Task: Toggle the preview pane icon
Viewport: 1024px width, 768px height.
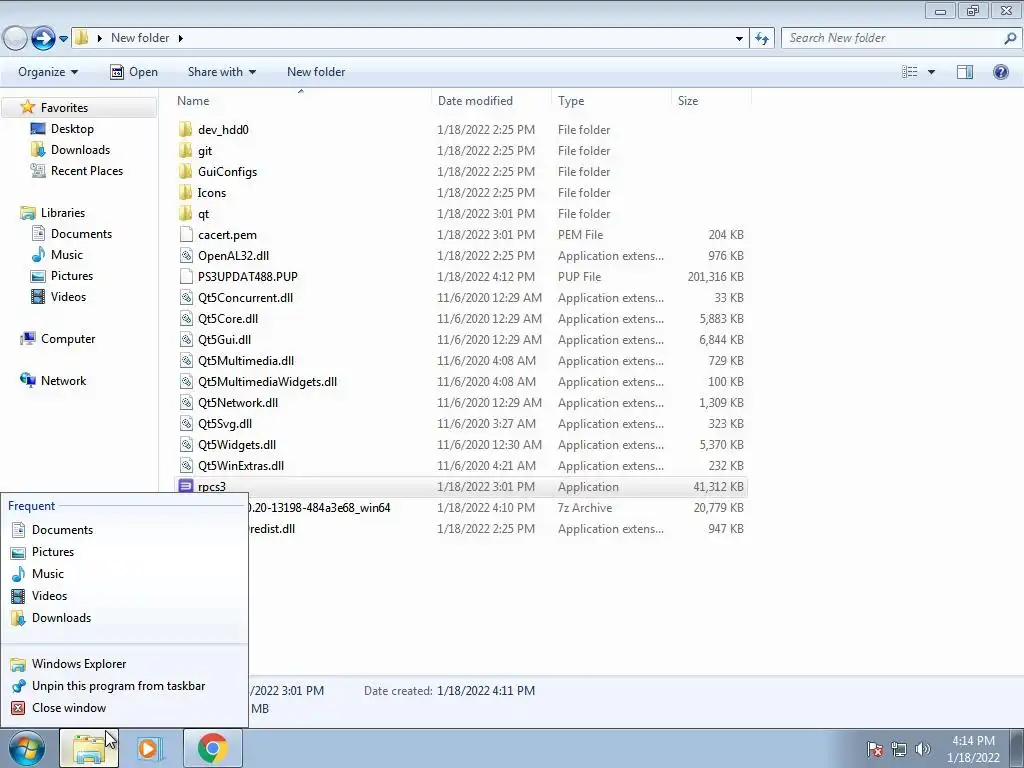Action: [965, 72]
